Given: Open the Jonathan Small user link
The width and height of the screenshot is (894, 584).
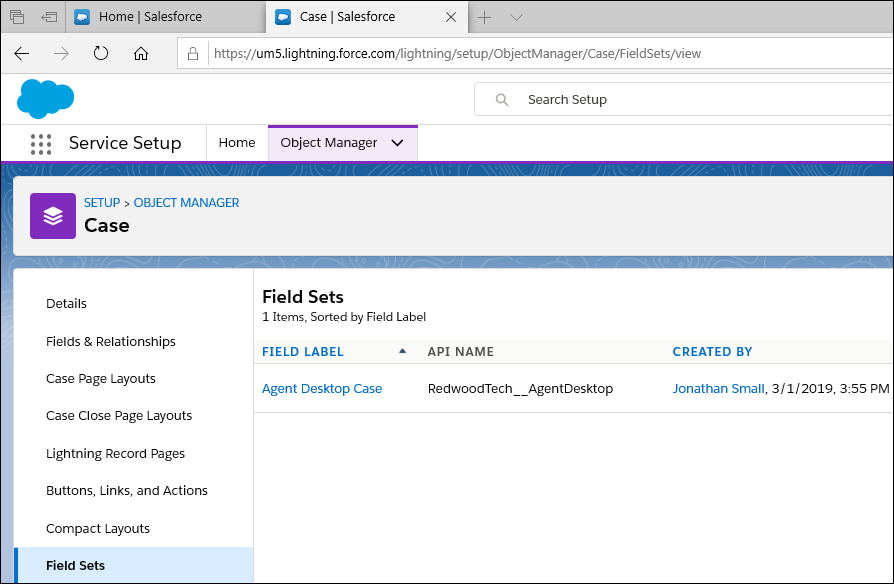Looking at the screenshot, I should pos(718,389).
